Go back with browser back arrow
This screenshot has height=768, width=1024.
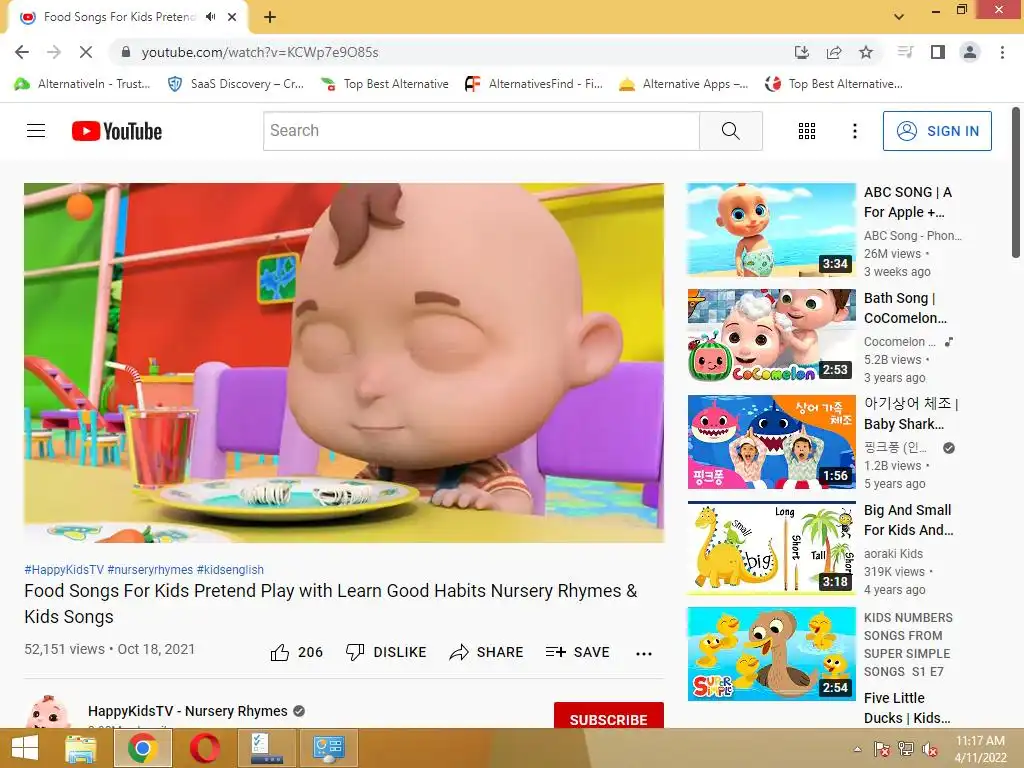tap(22, 52)
